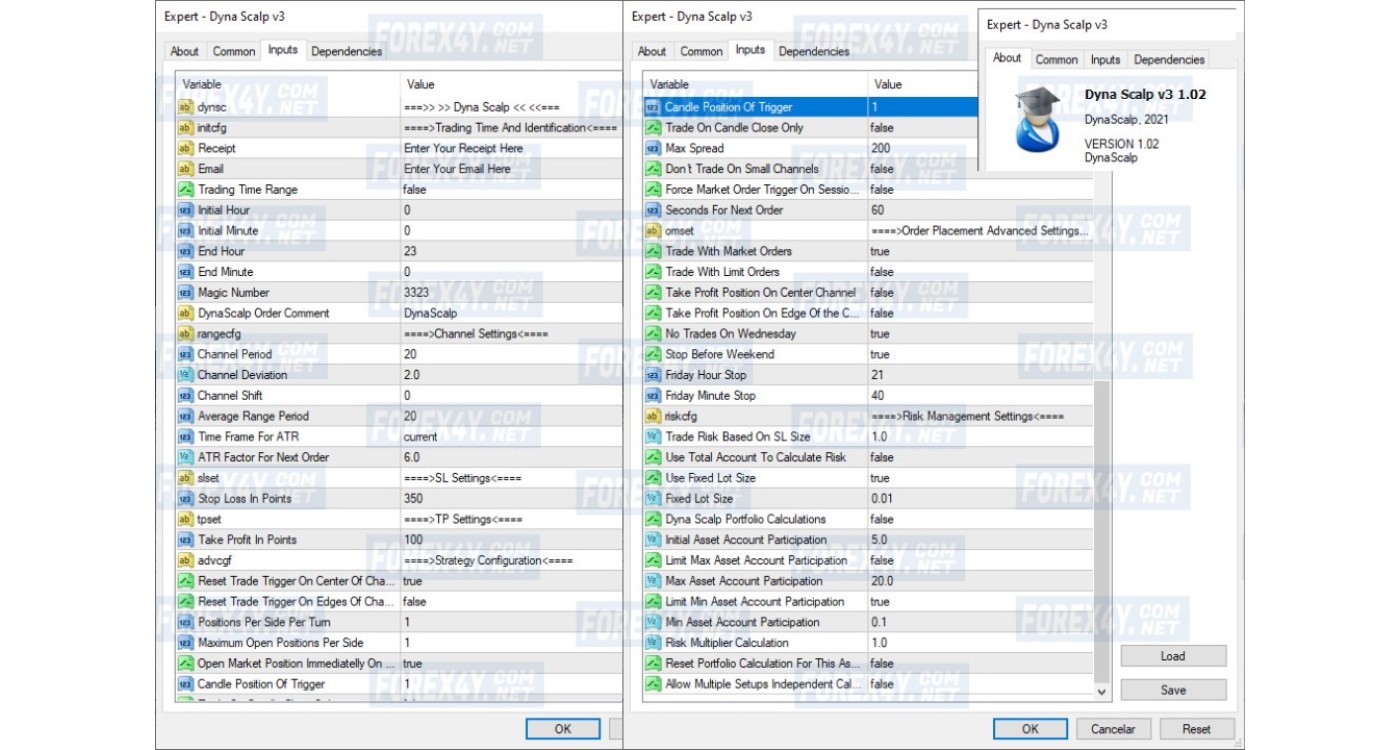Screen dimensions: 1400x750
Task: Click the inputs list scrollbar down arrow
Action: [1102, 691]
